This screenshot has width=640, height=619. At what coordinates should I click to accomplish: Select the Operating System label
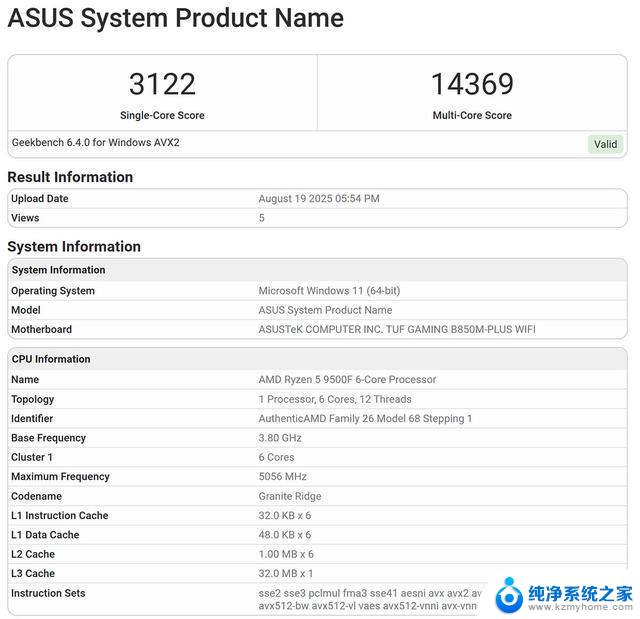(x=53, y=291)
